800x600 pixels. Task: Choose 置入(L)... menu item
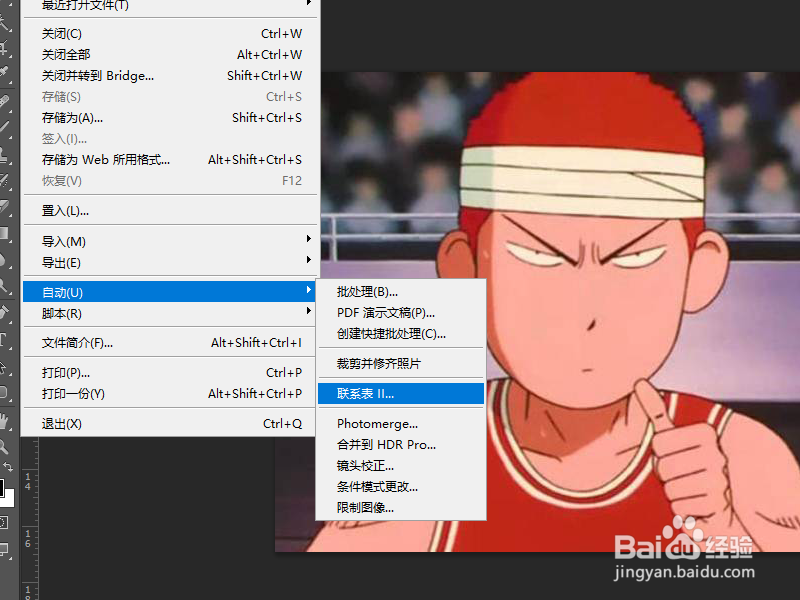point(170,211)
